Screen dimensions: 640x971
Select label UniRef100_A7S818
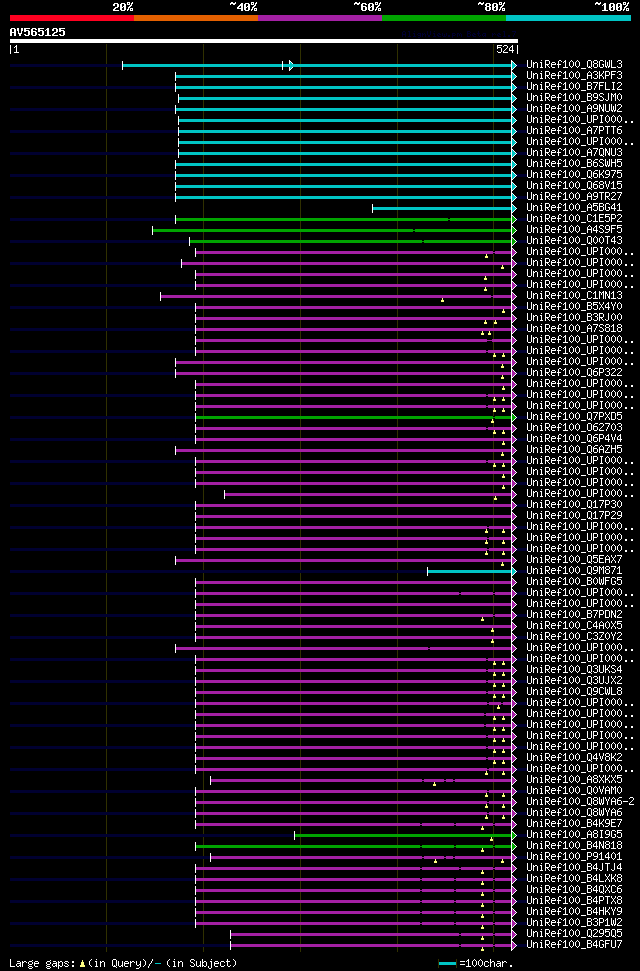[574, 329]
